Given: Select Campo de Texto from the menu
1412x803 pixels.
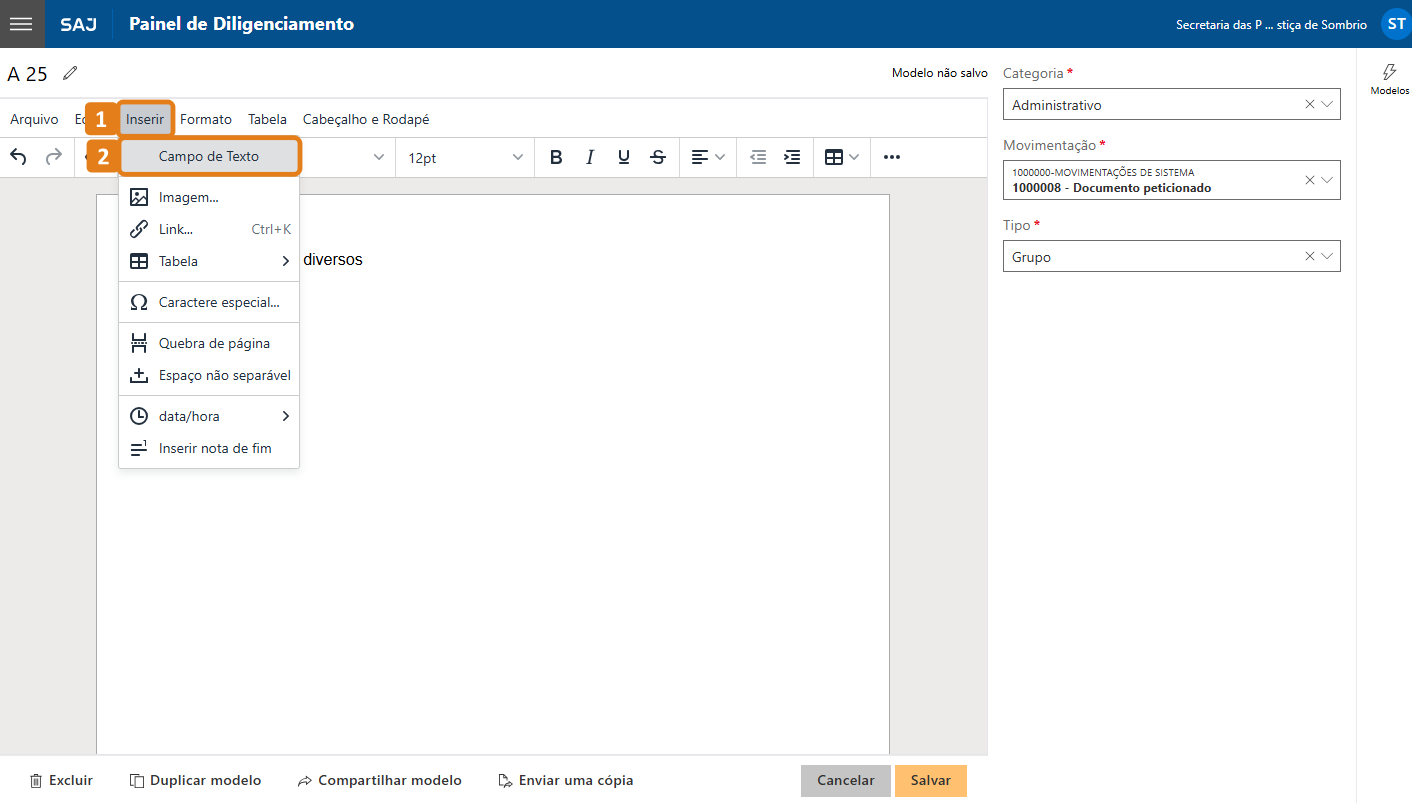Looking at the screenshot, I should 209,156.
